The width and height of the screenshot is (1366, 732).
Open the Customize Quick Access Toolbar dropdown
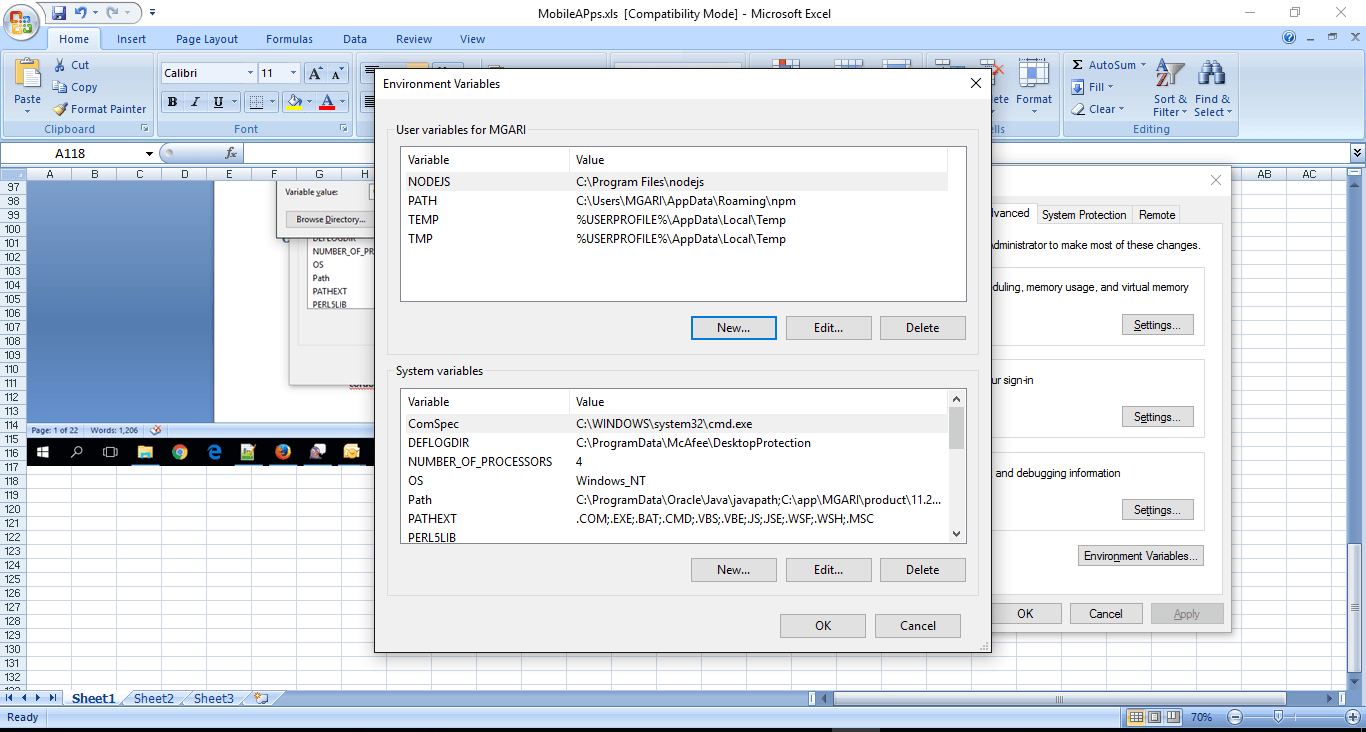[x=152, y=13]
